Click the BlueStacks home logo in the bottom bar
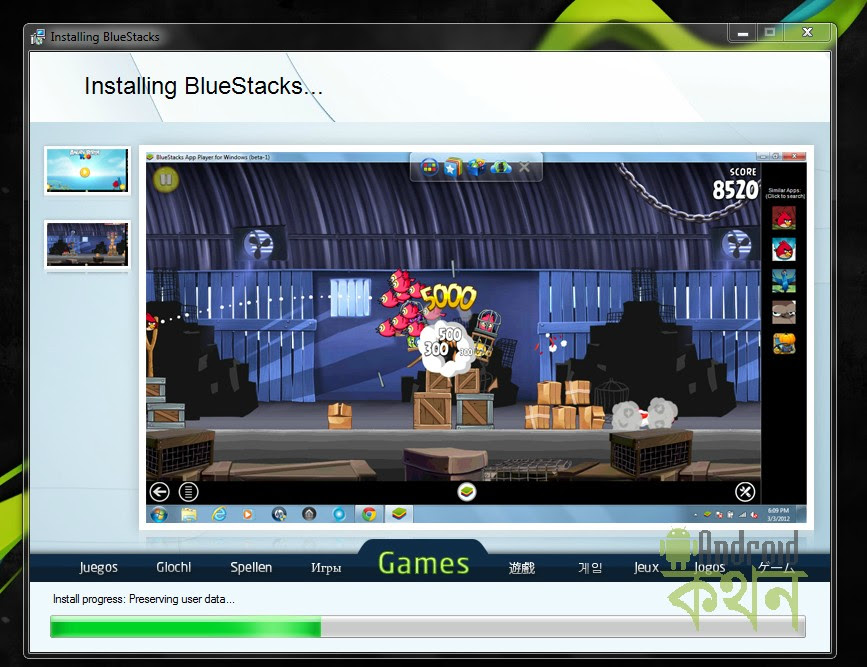867x667 pixels. click(x=467, y=492)
